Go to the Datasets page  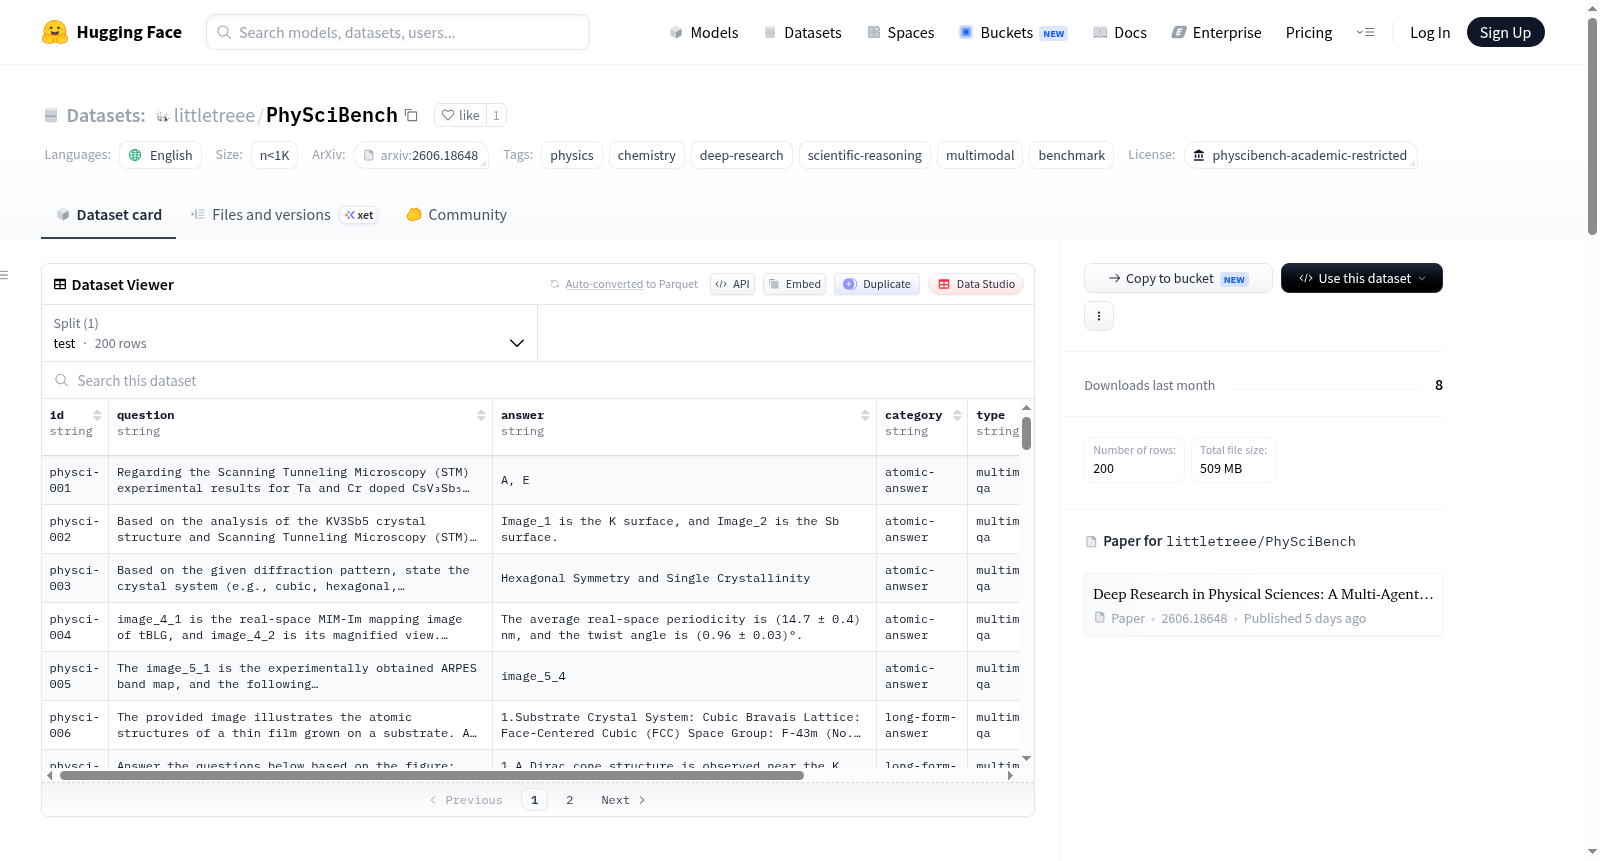pos(802,32)
